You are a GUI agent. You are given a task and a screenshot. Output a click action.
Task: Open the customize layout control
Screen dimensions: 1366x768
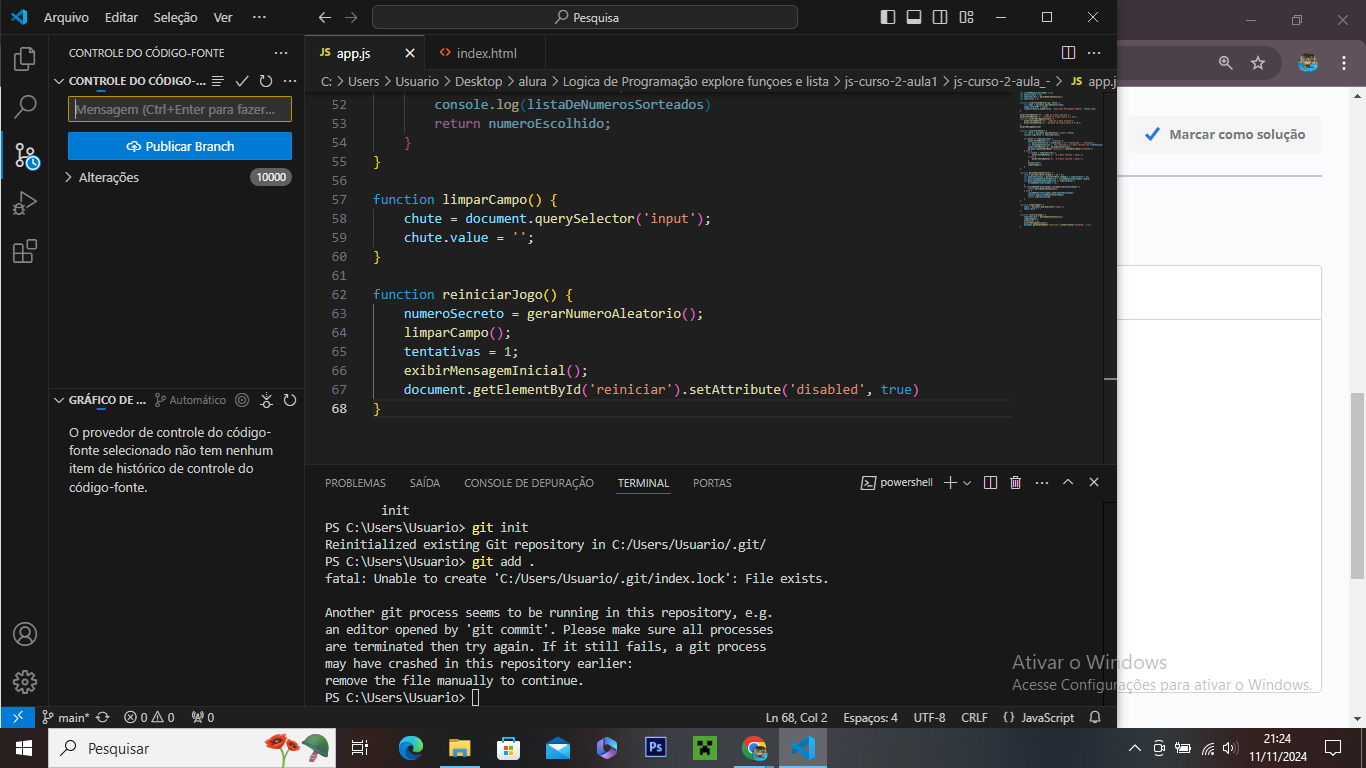pyautogui.click(x=966, y=17)
